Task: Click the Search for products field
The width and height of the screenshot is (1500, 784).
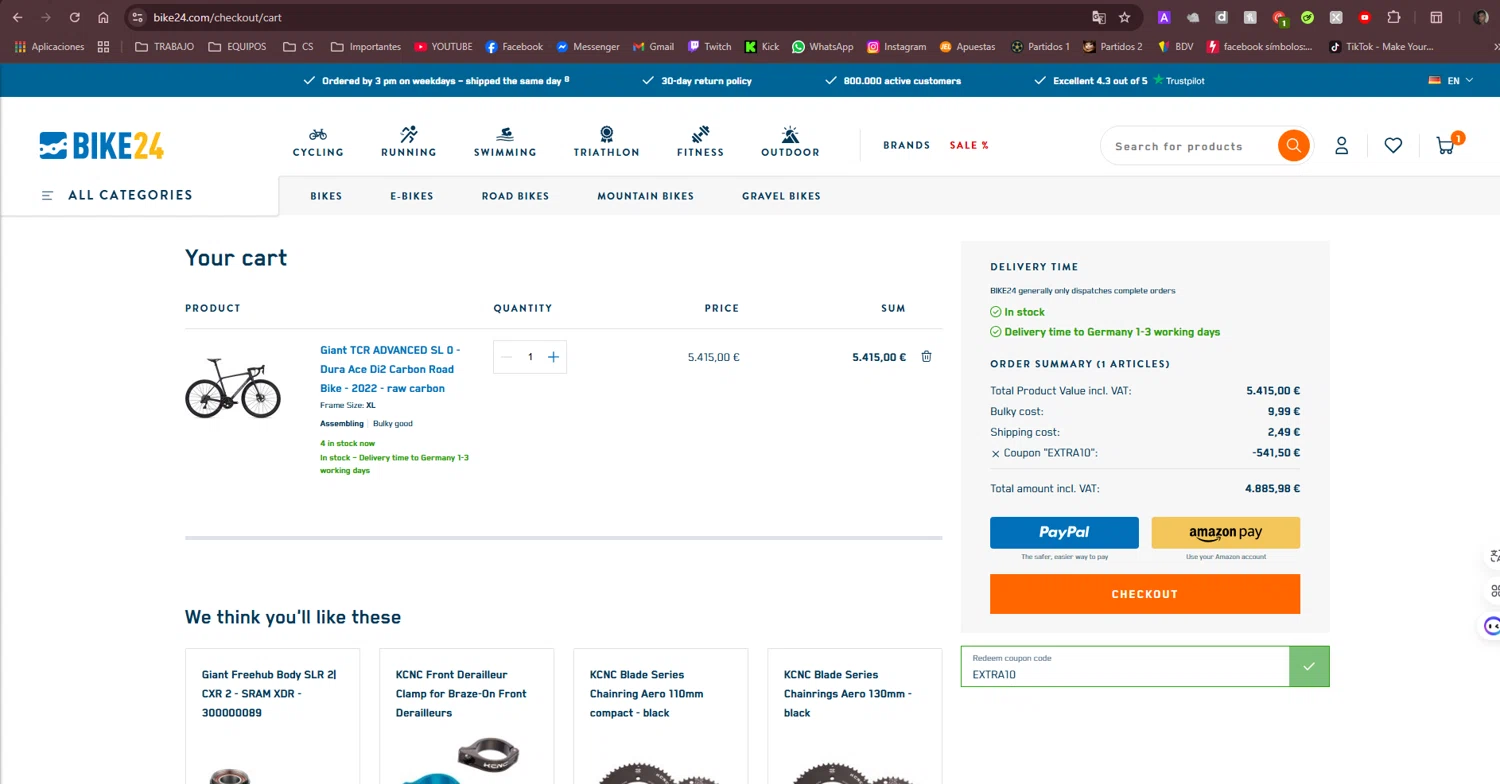Action: [x=1190, y=146]
